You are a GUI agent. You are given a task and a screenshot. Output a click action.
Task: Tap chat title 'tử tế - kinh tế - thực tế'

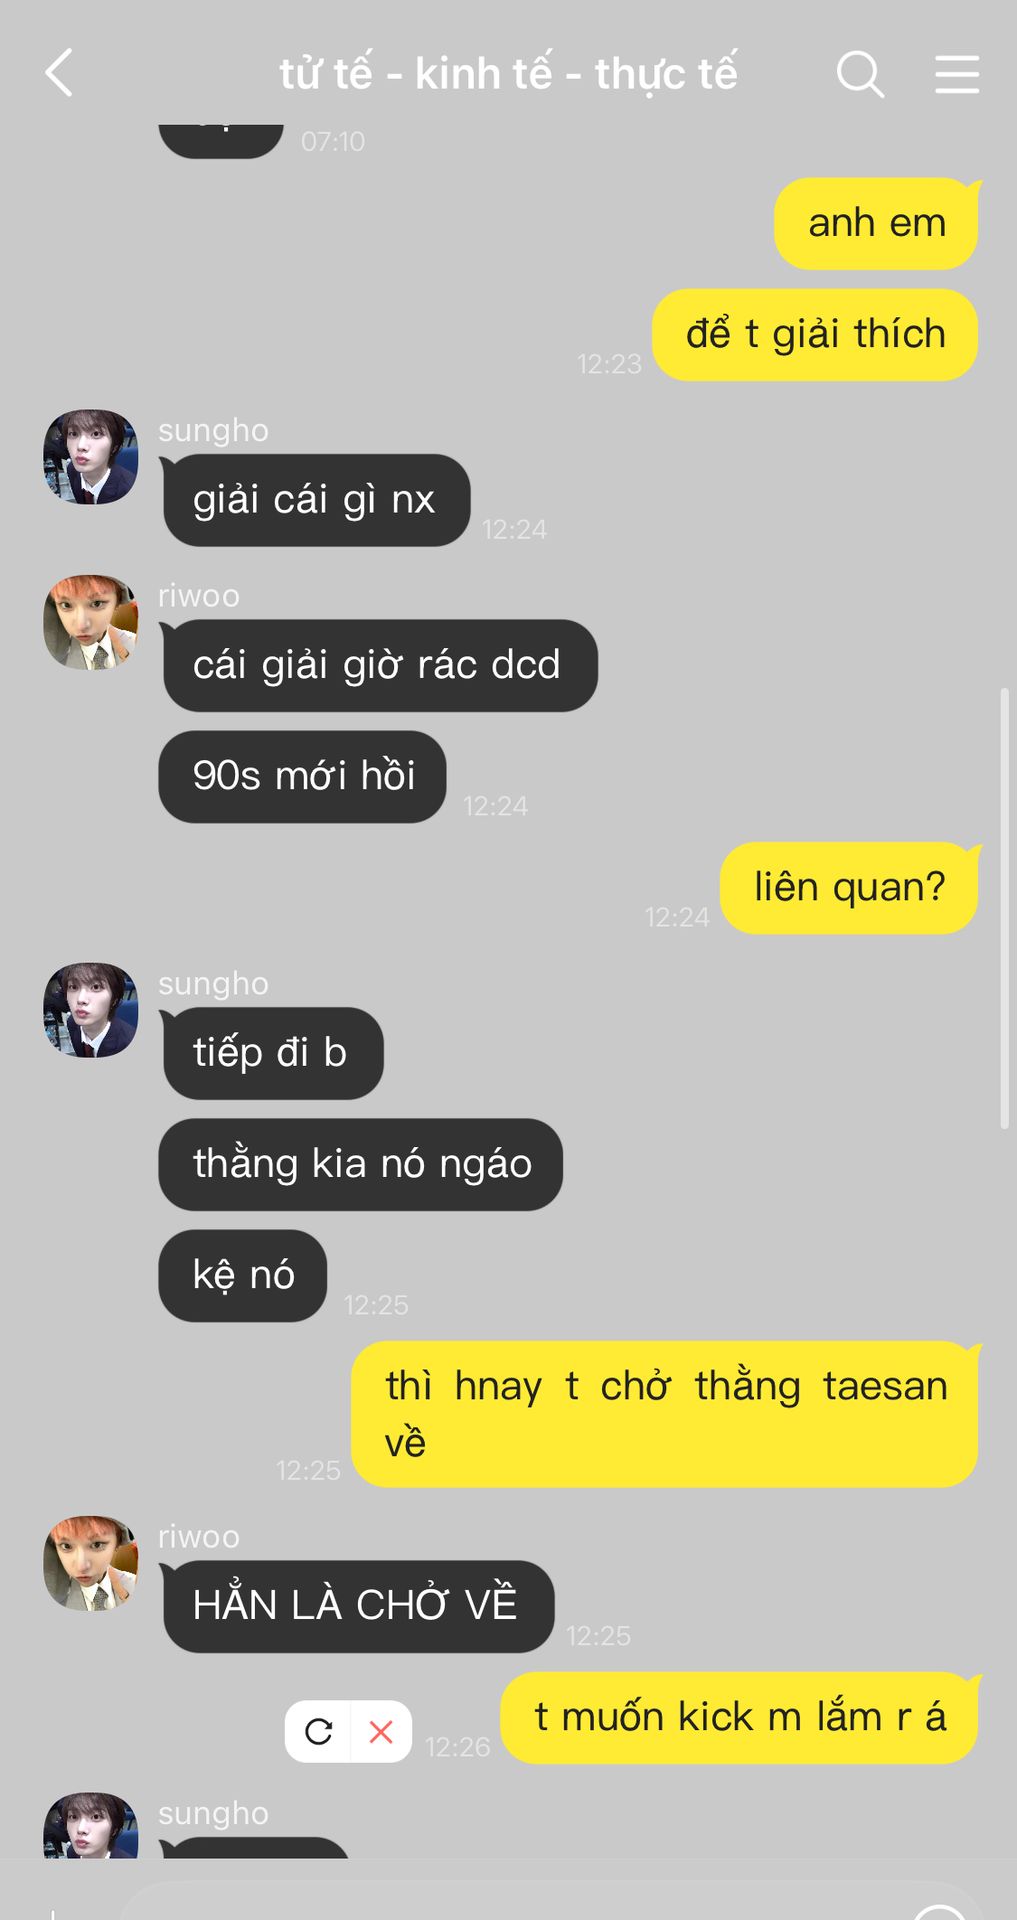pos(508,74)
